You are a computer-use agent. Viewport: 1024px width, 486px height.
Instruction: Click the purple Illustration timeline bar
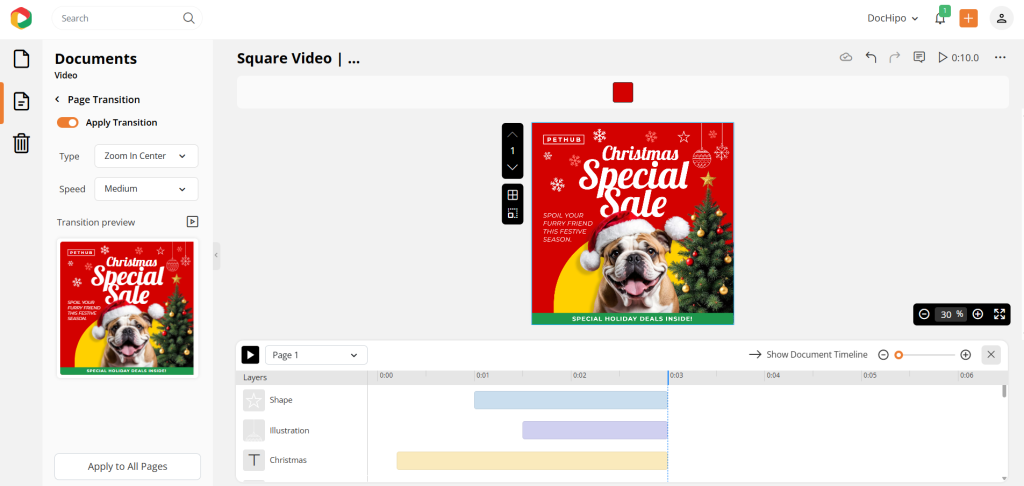point(595,430)
